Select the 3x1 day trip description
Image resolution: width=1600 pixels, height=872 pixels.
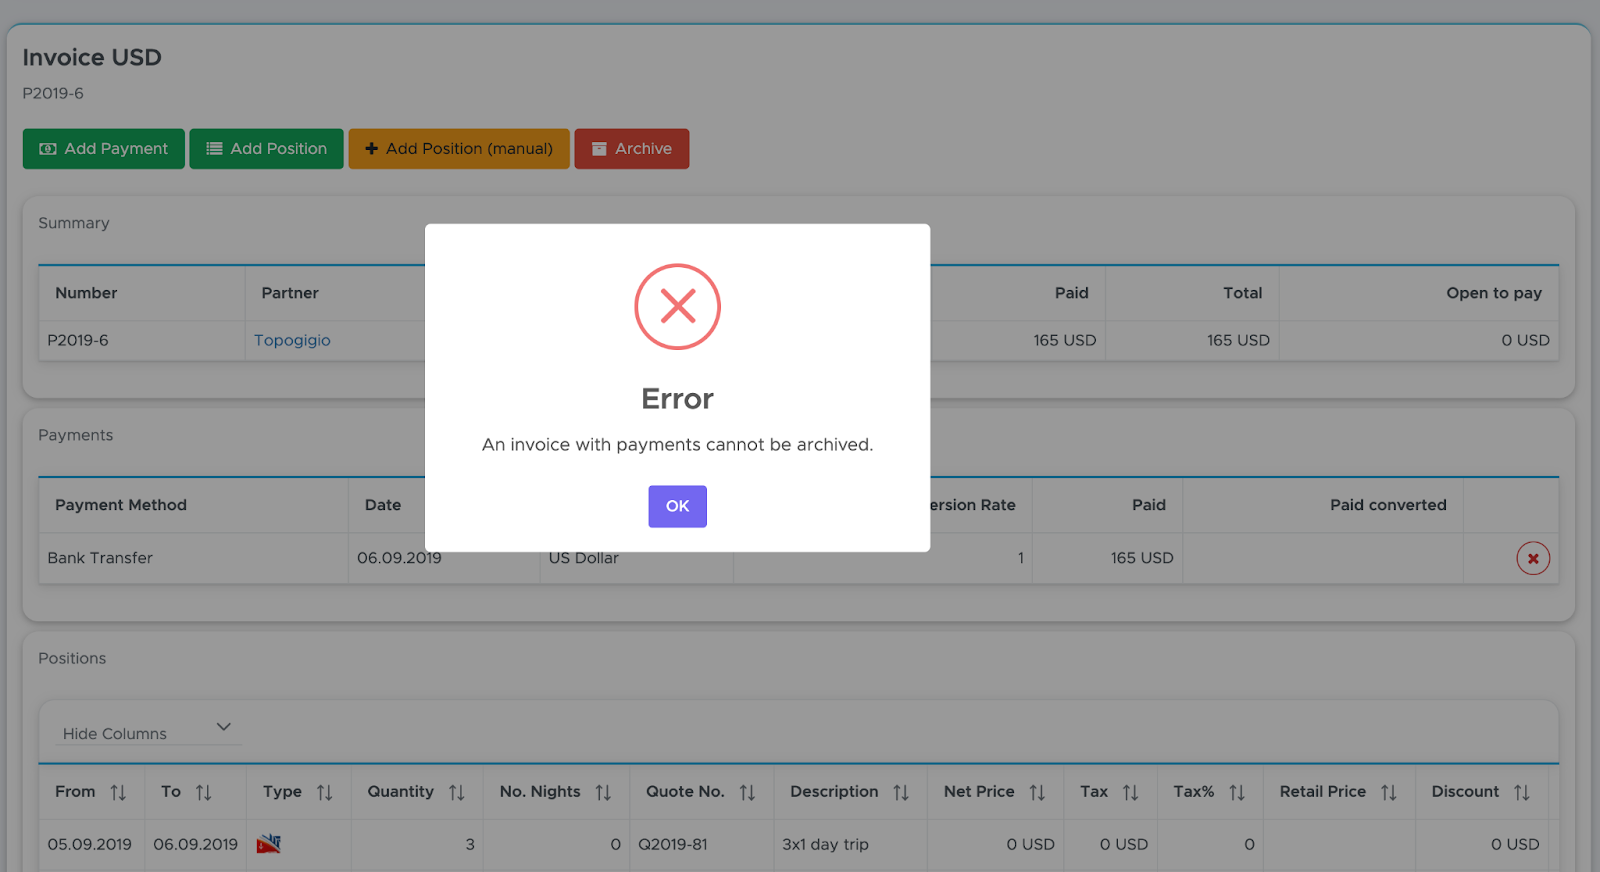click(825, 844)
